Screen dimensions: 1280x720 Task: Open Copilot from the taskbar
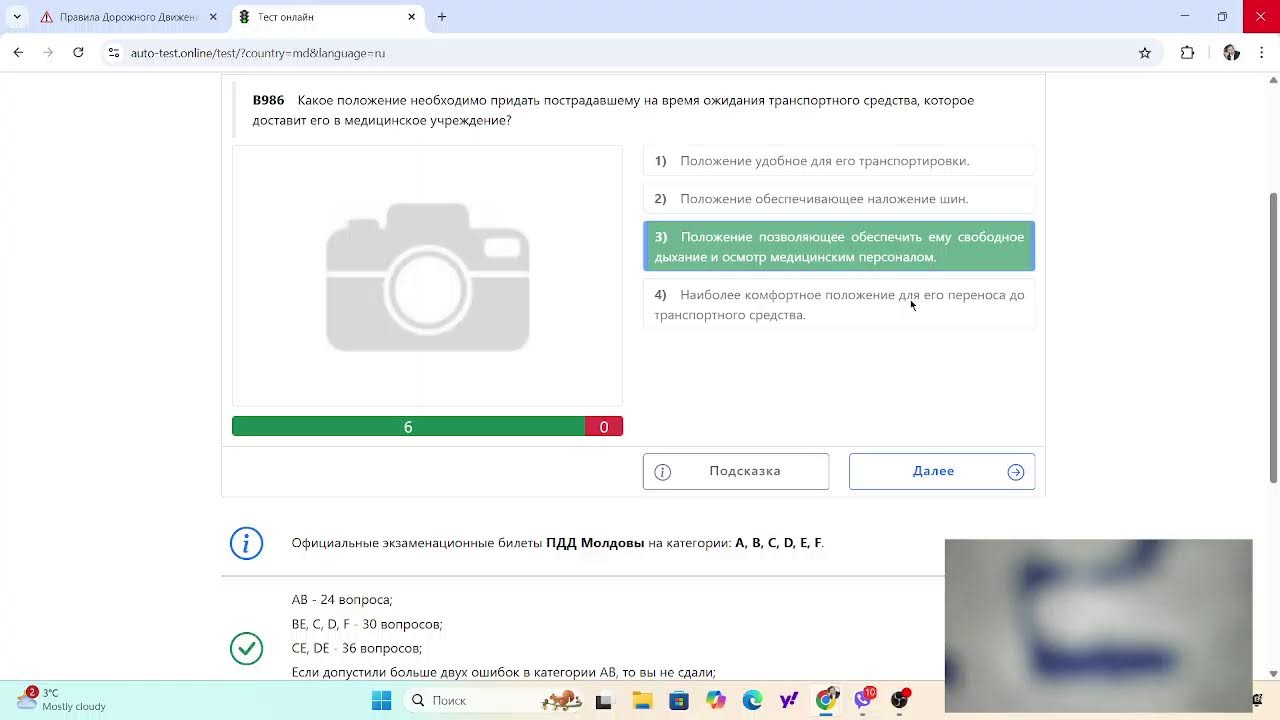coord(716,701)
